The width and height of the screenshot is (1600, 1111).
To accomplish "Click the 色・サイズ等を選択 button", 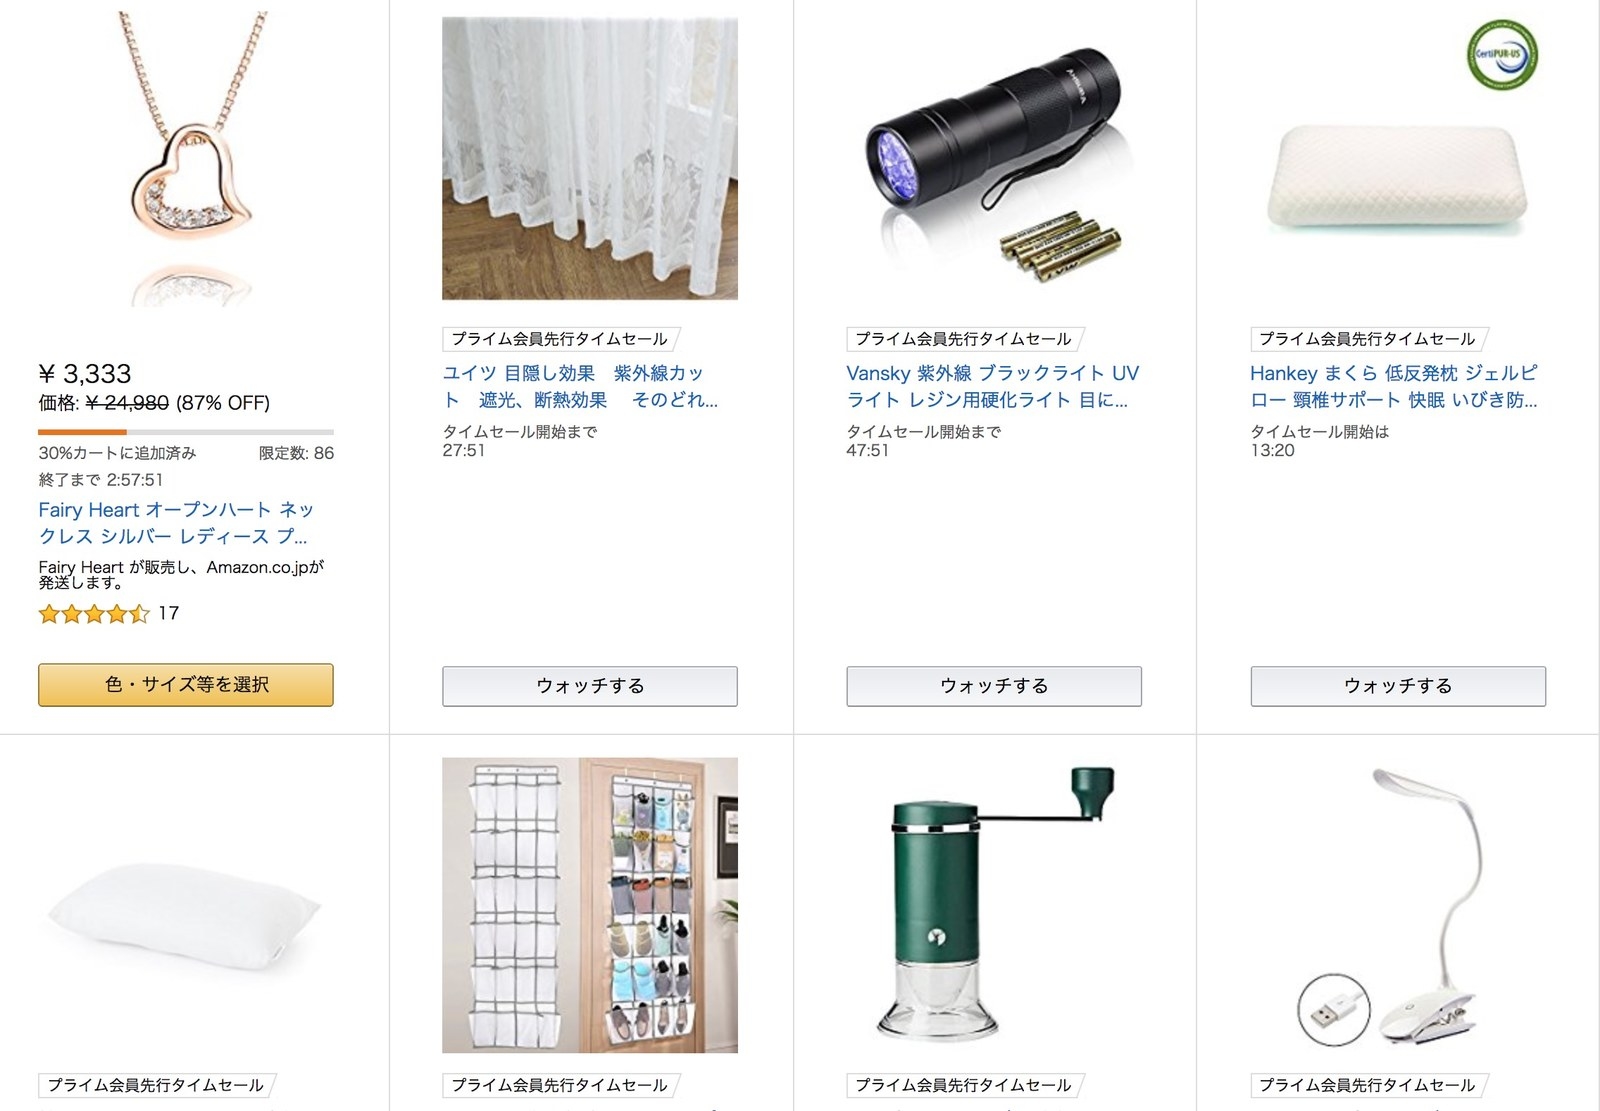I will click(x=186, y=685).
